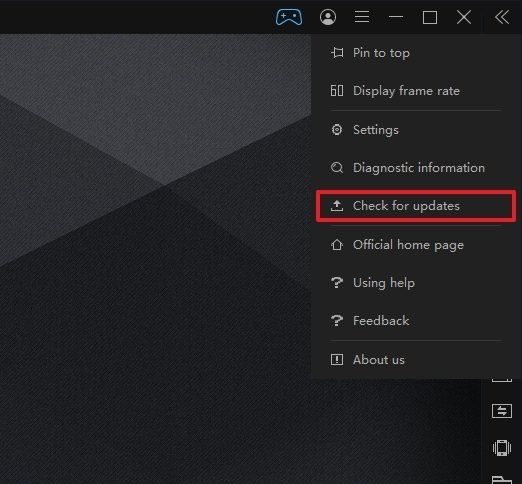Click the house icon for home page
Image resolution: width=522 pixels, height=484 pixels.
pos(337,245)
